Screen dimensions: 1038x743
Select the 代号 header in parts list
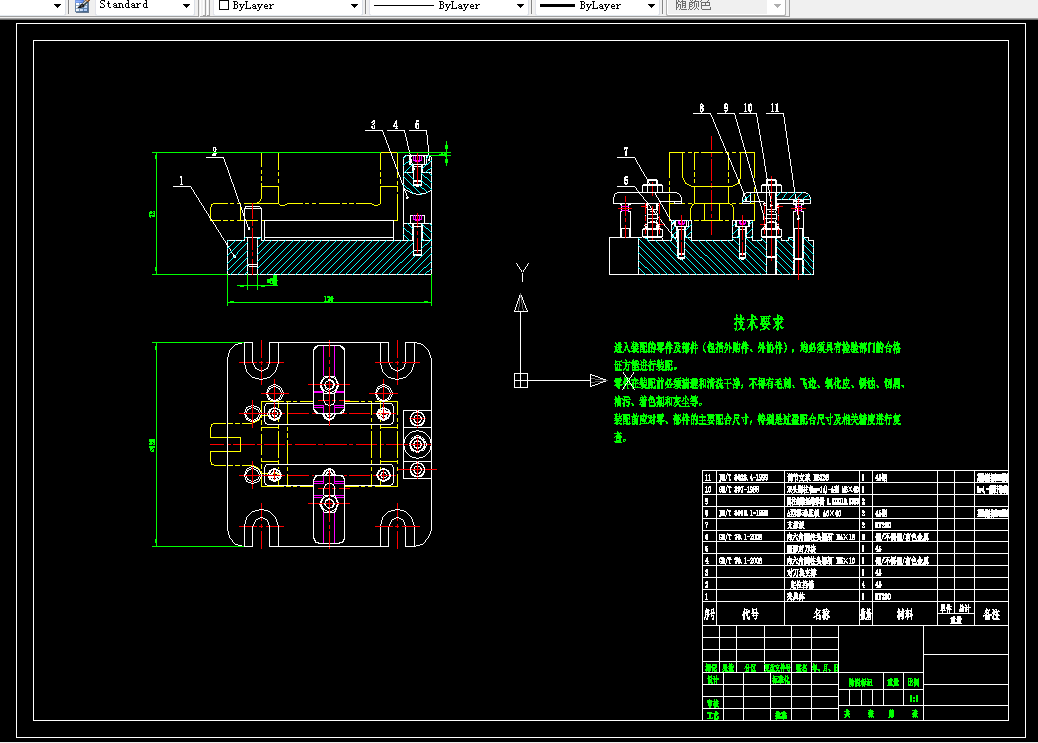(750, 614)
